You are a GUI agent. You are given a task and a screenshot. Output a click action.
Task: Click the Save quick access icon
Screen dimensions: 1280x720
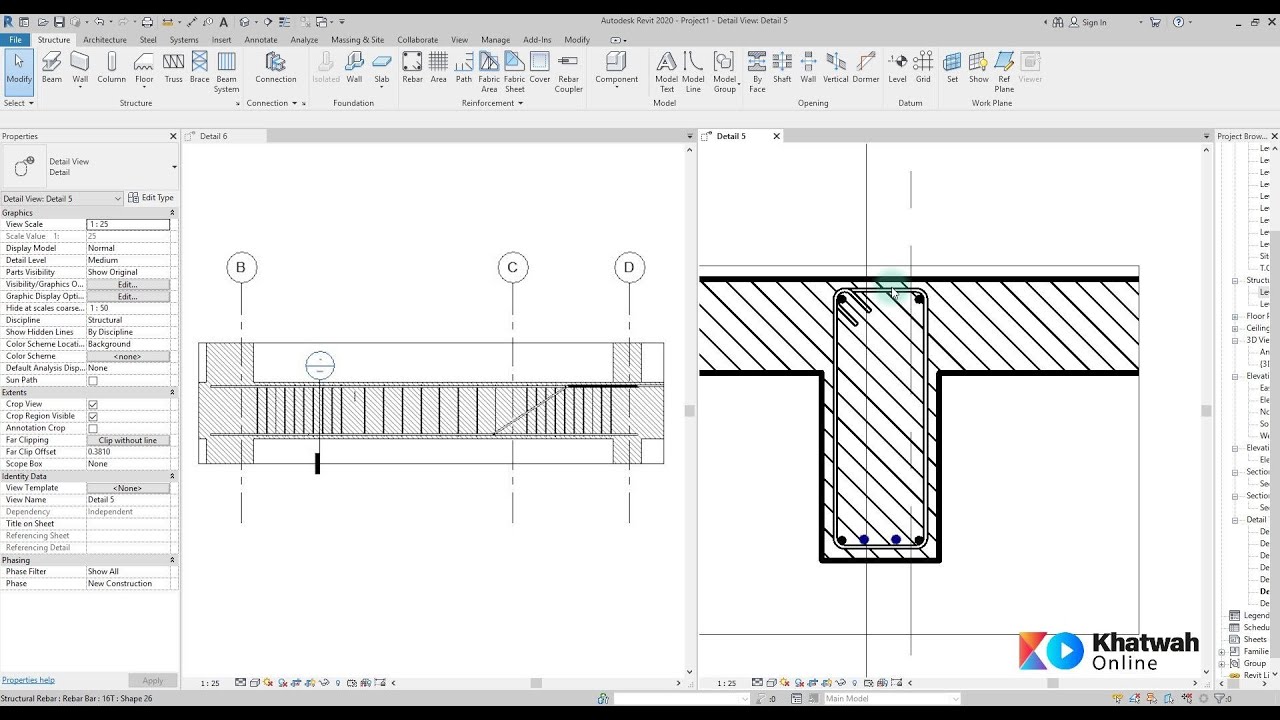pos(59,22)
